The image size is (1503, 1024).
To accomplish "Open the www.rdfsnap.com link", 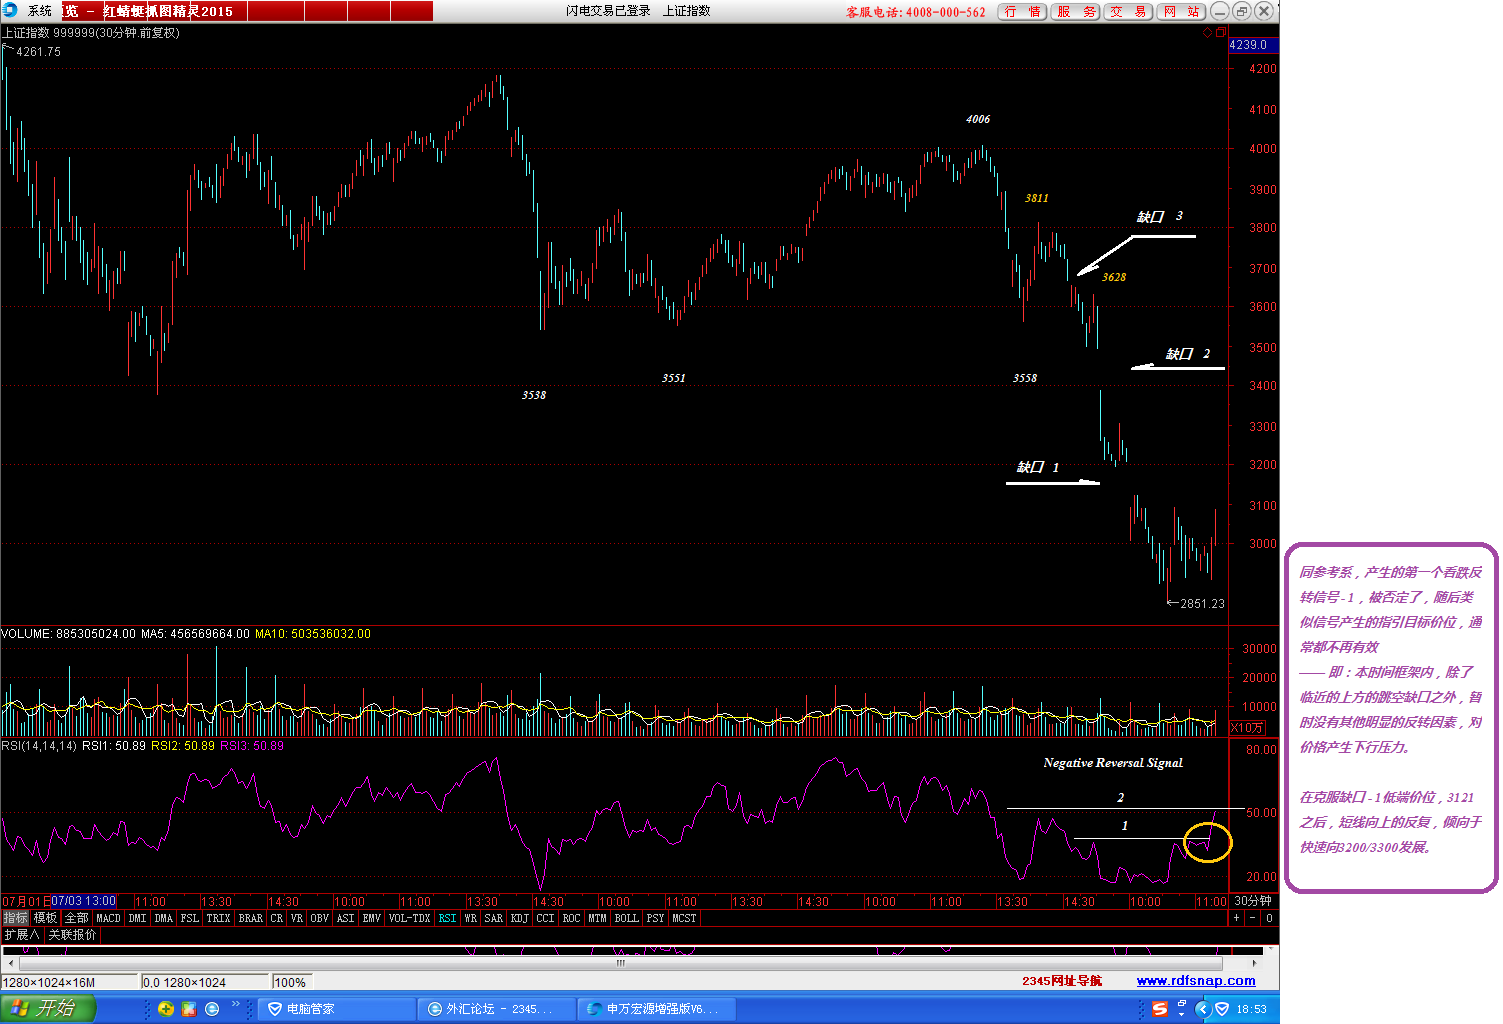I will click(1196, 981).
